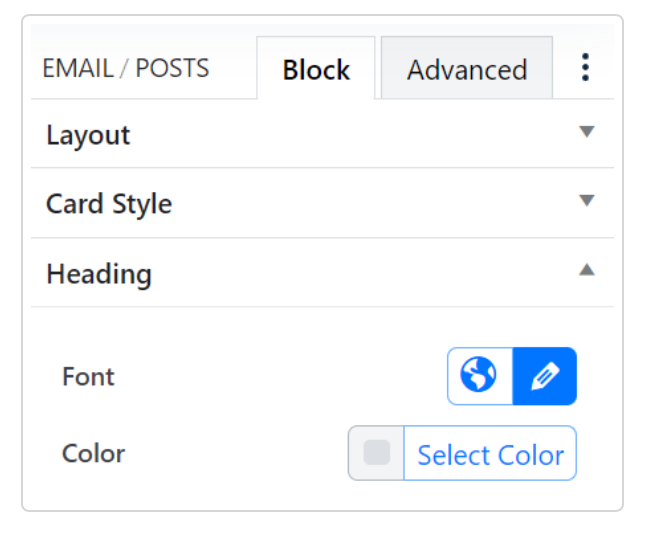Click the Select Color button
Viewport: 648px width, 534px height.
coord(490,455)
